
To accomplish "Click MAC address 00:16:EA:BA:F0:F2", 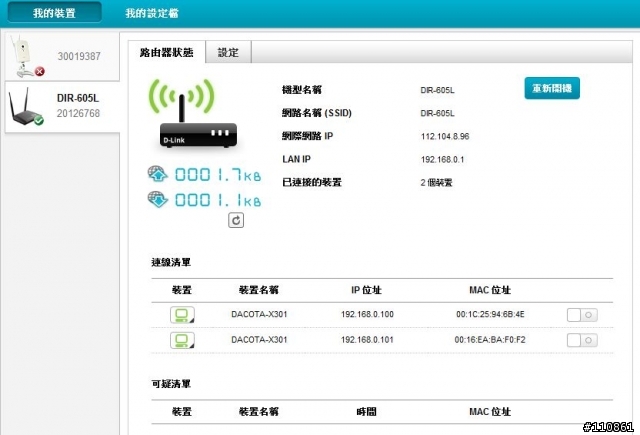I will pyautogui.click(x=490, y=340).
